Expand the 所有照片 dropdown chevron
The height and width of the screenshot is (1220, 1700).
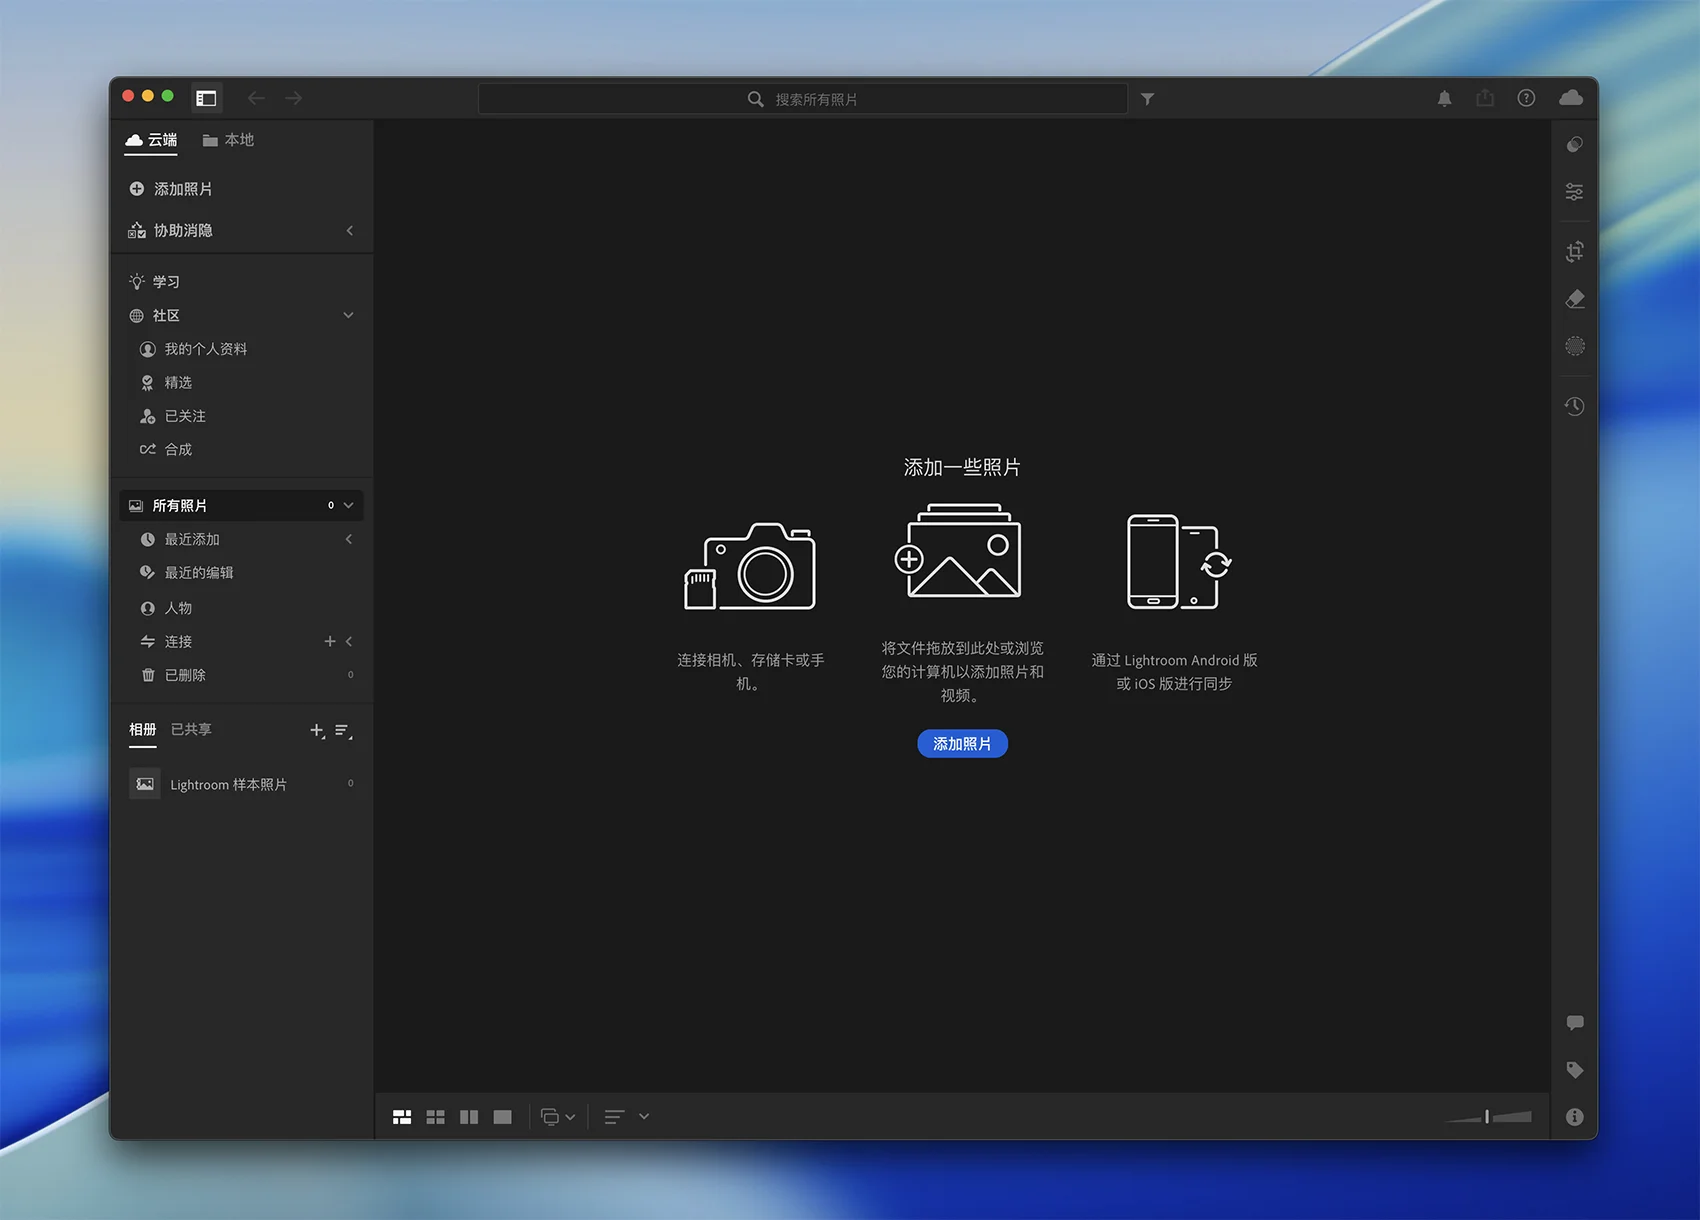(348, 506)
